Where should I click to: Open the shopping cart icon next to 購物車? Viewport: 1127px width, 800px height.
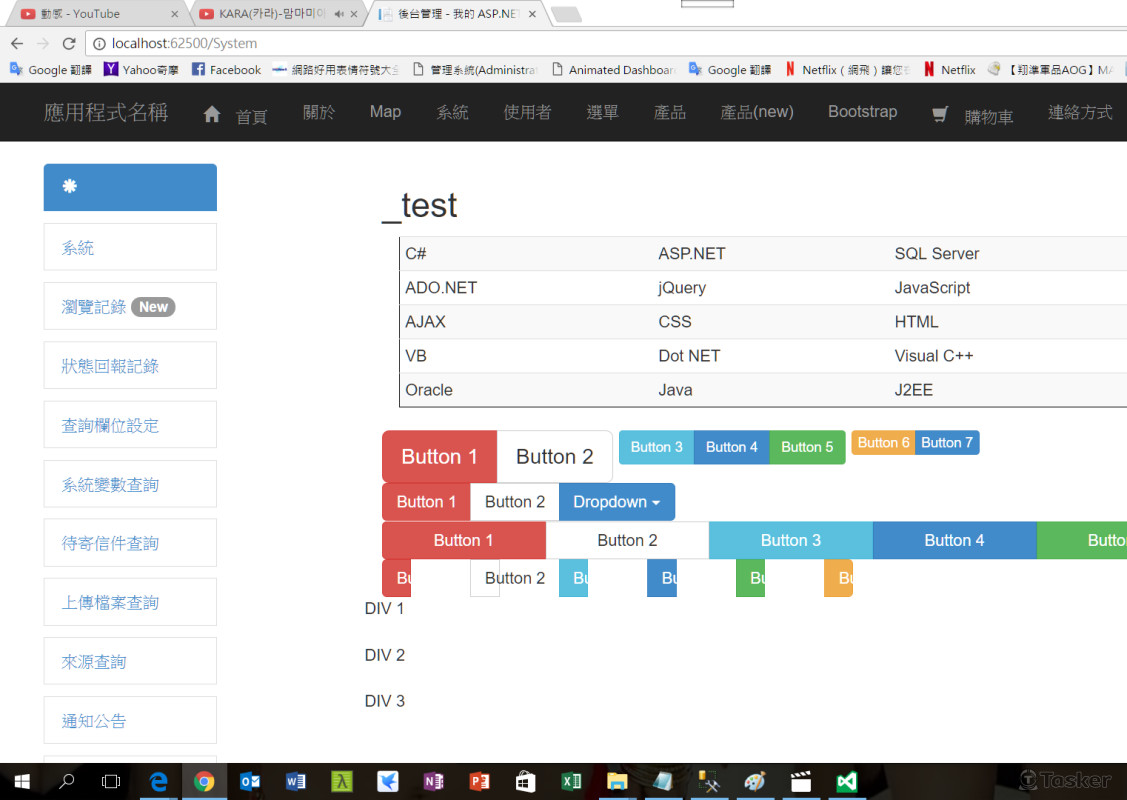point(938,114)
